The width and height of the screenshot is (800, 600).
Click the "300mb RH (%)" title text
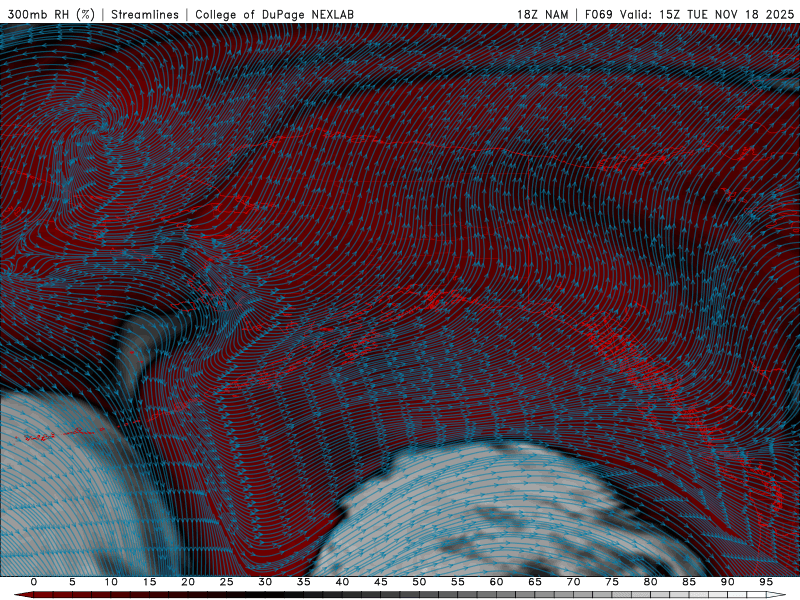coord(52,15)
